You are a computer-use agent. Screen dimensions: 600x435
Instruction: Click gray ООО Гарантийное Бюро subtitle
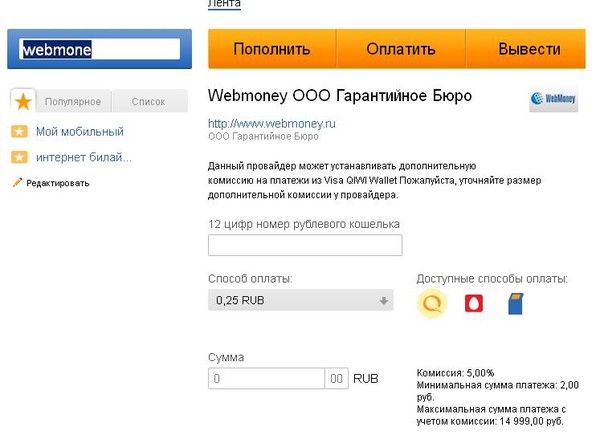pos(263,137)
